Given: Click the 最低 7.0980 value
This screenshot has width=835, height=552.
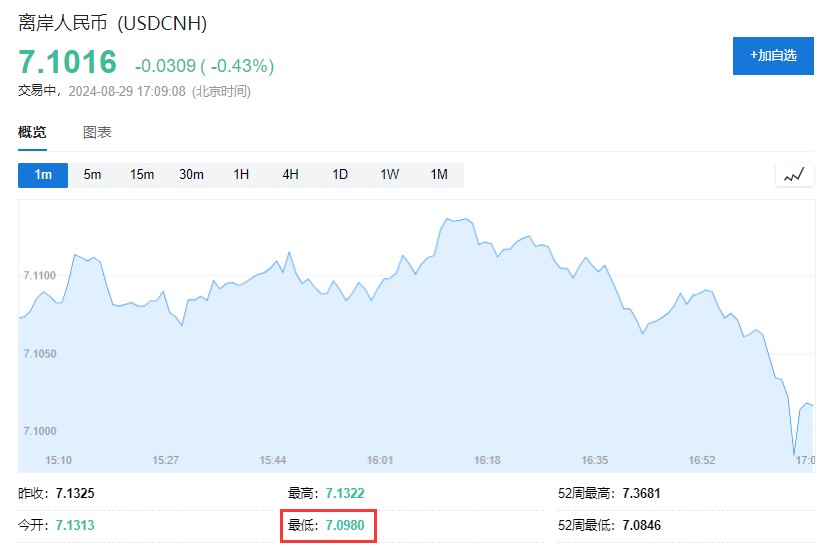Looking at the screenshot, I should (x=345, y=525).
